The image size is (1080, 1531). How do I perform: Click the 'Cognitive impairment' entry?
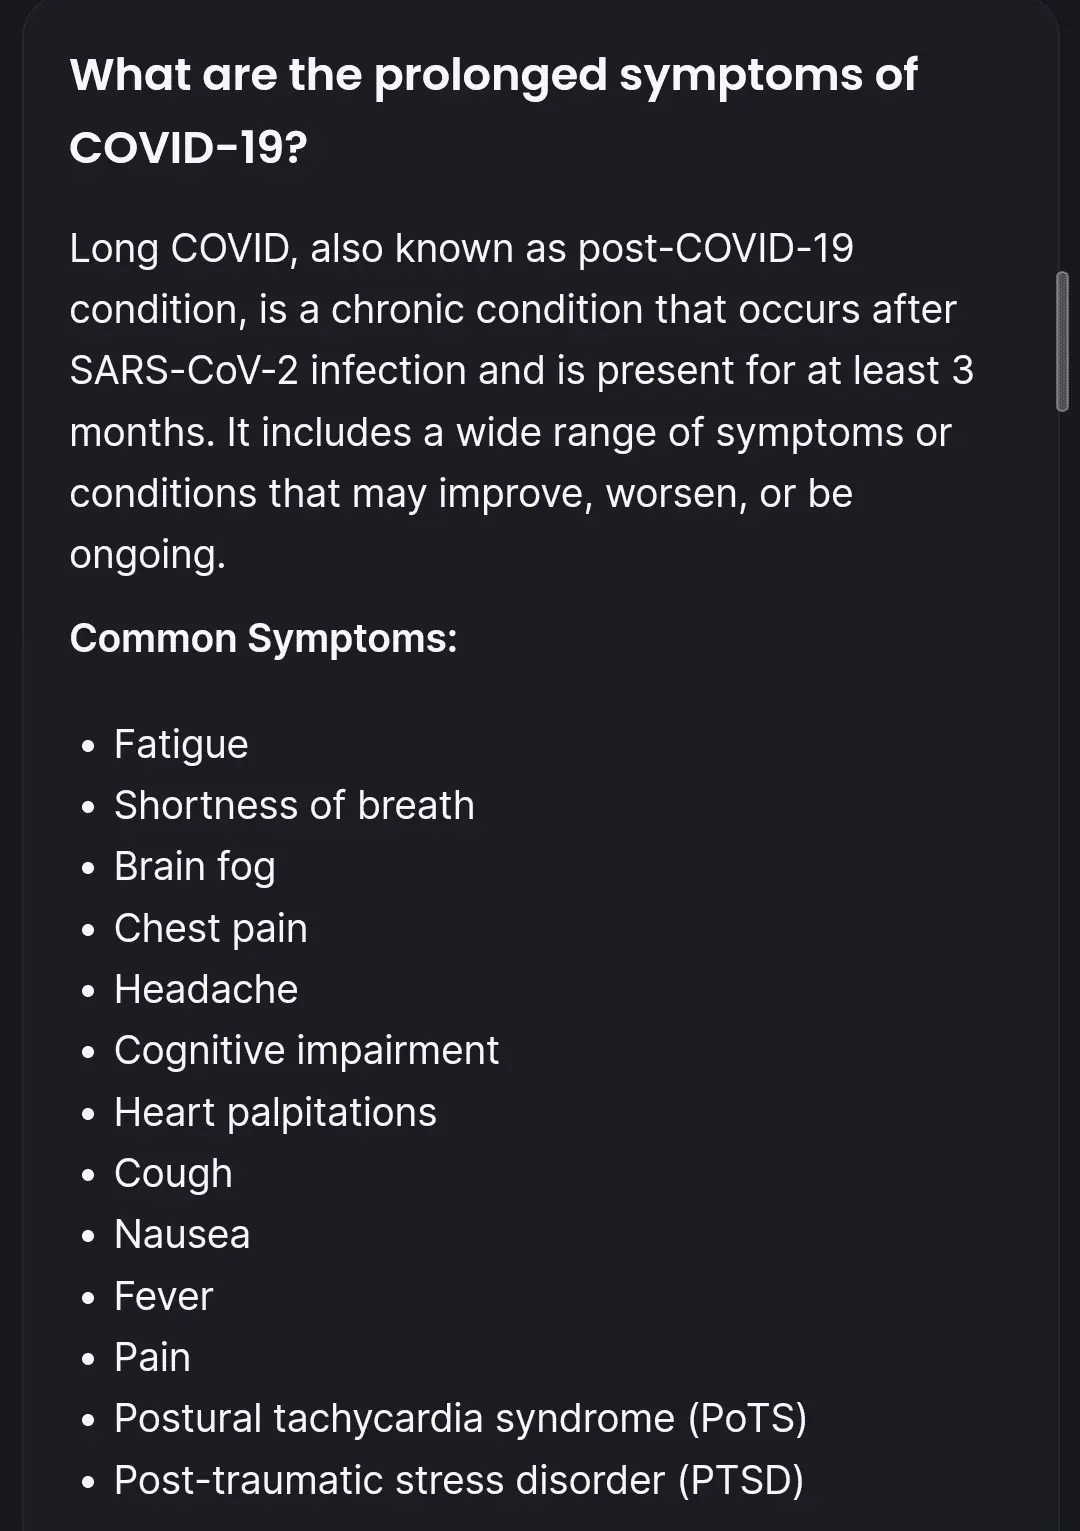(x=306, y=1050)
